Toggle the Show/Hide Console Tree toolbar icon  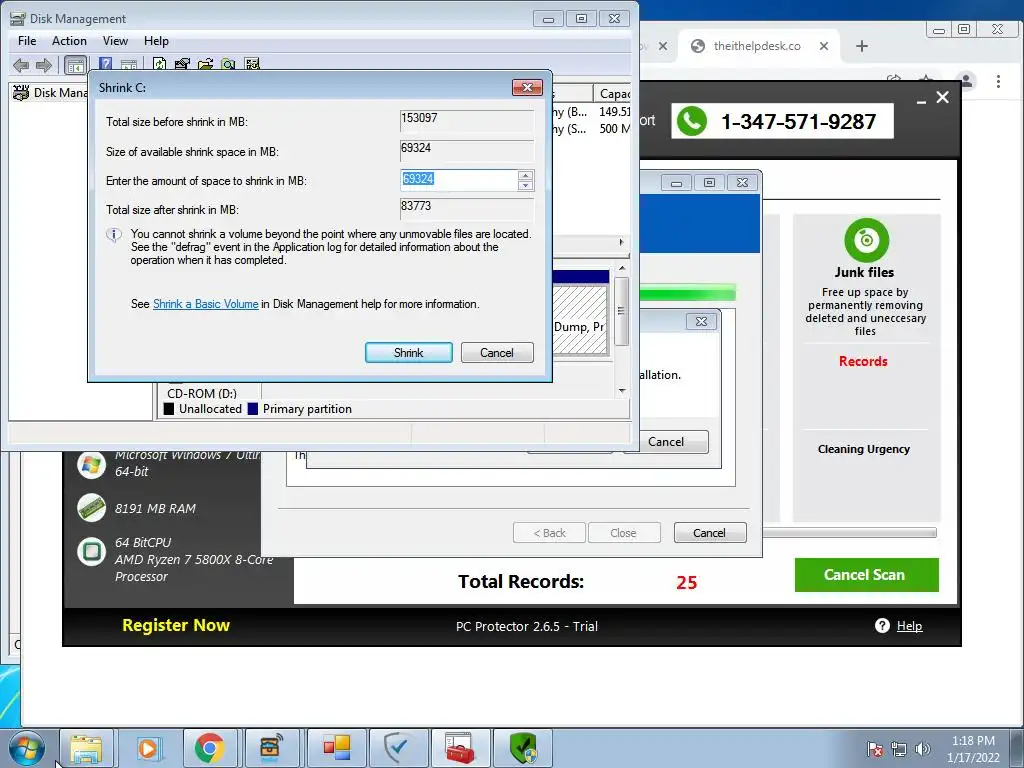(x=75, y=65)
